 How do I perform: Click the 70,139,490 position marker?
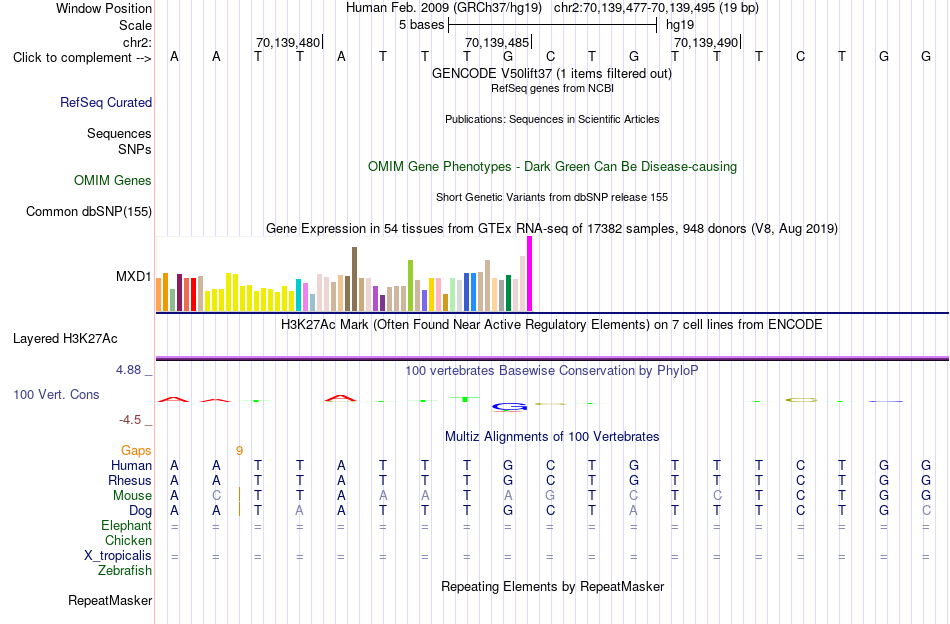[706, 42]
